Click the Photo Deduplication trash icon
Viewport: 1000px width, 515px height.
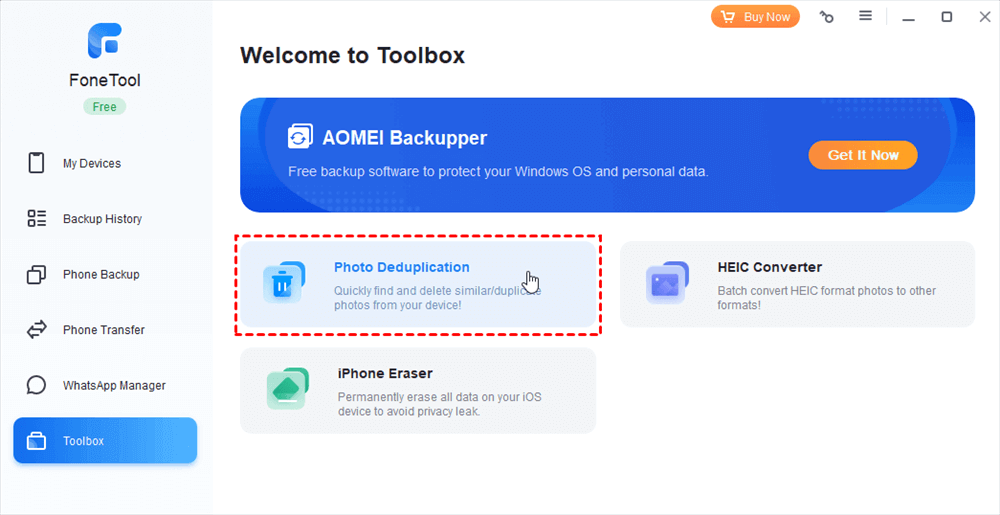[x=282, y=284]
